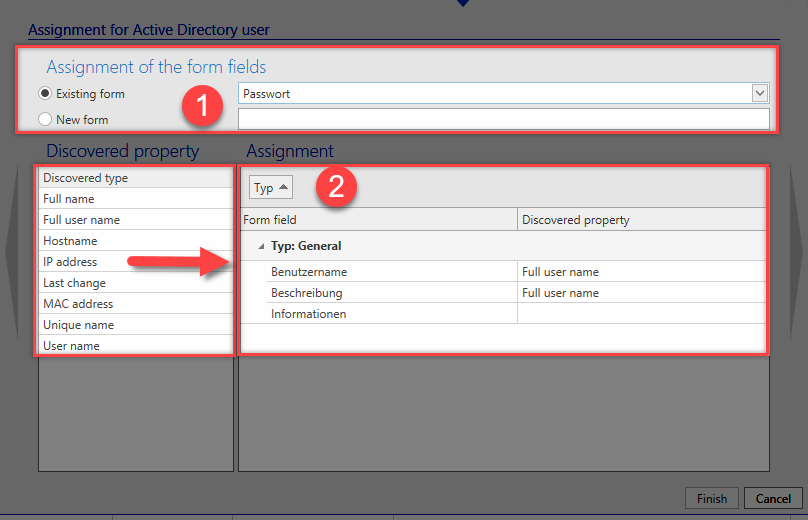Select User name property row
This screenshot has height=520, width=808.
click(136, 345)
